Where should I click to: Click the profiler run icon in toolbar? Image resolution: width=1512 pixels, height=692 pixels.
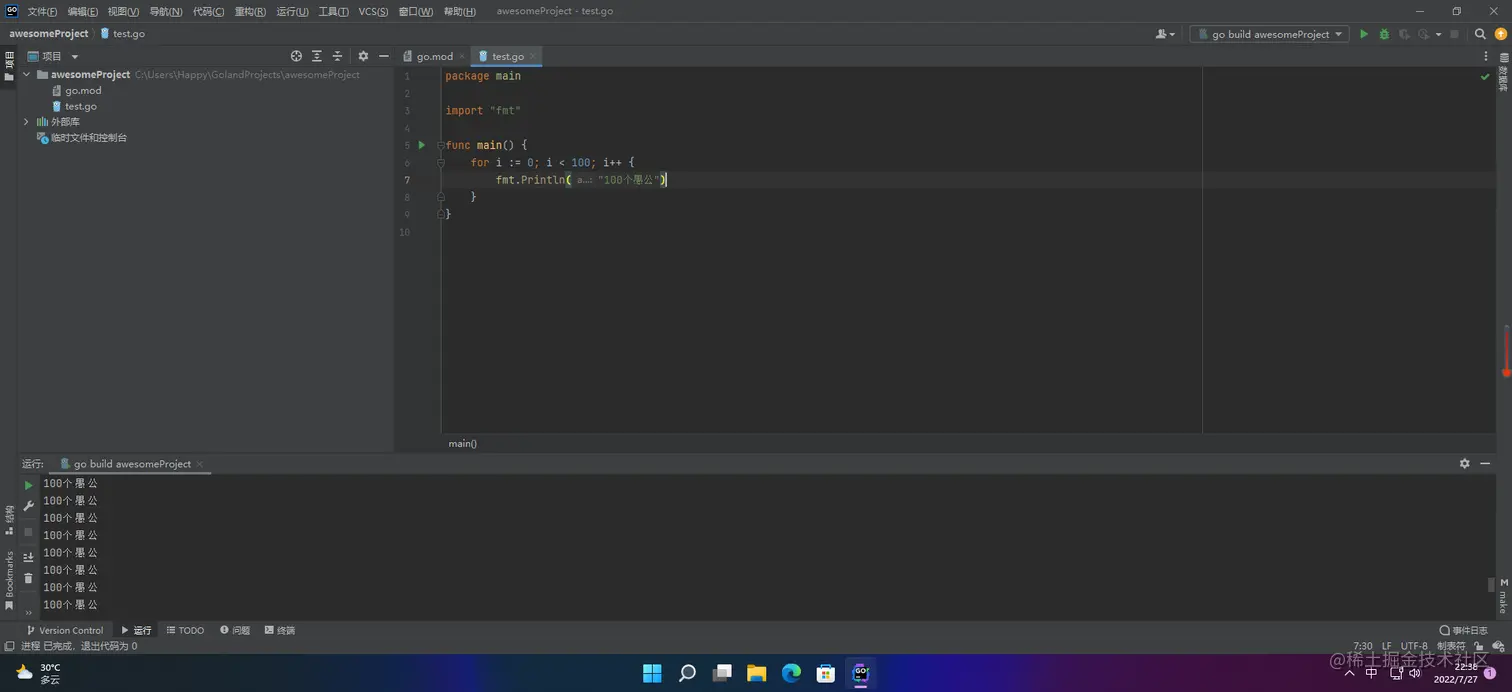[x=1423, y=34]
